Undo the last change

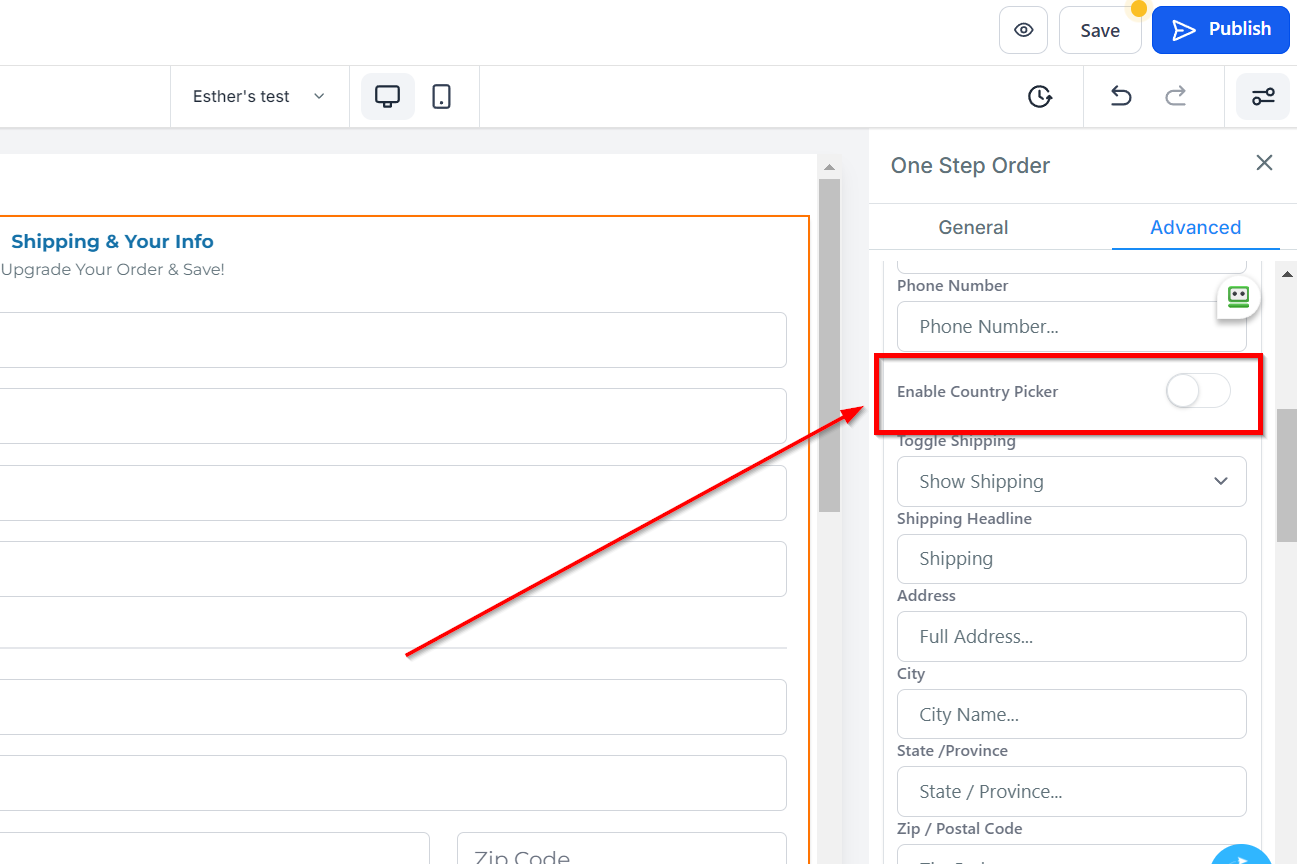[1121, 96]
